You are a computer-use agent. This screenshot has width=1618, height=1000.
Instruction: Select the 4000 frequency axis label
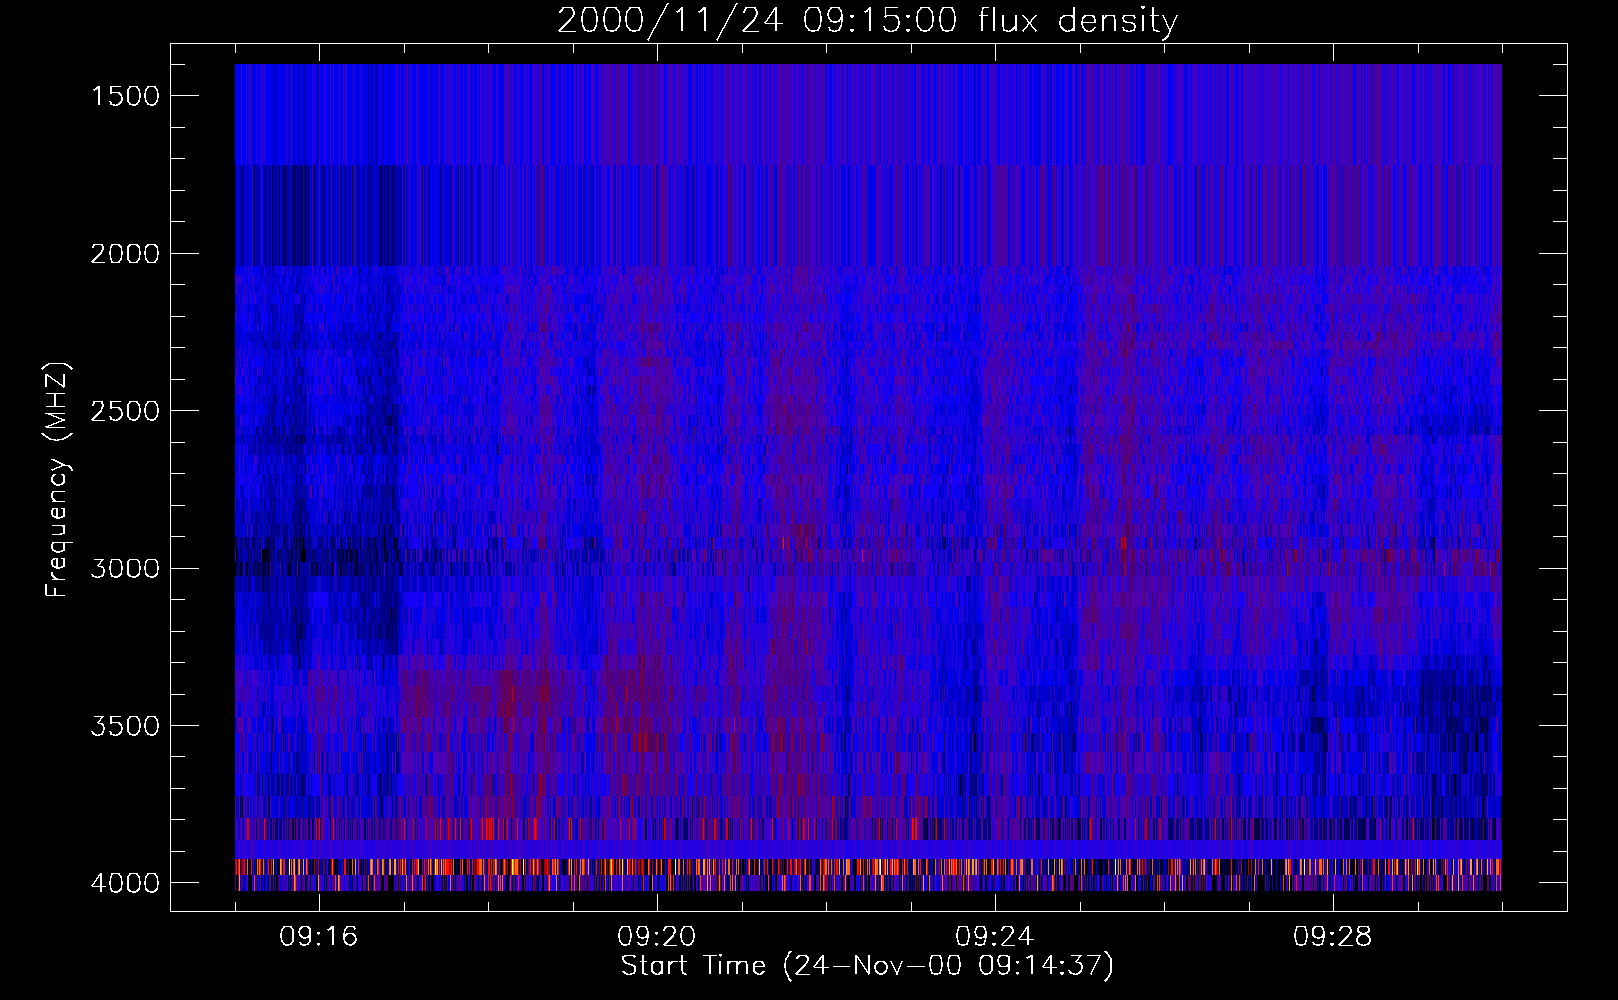pyautogui.click(x=125, y=883)
